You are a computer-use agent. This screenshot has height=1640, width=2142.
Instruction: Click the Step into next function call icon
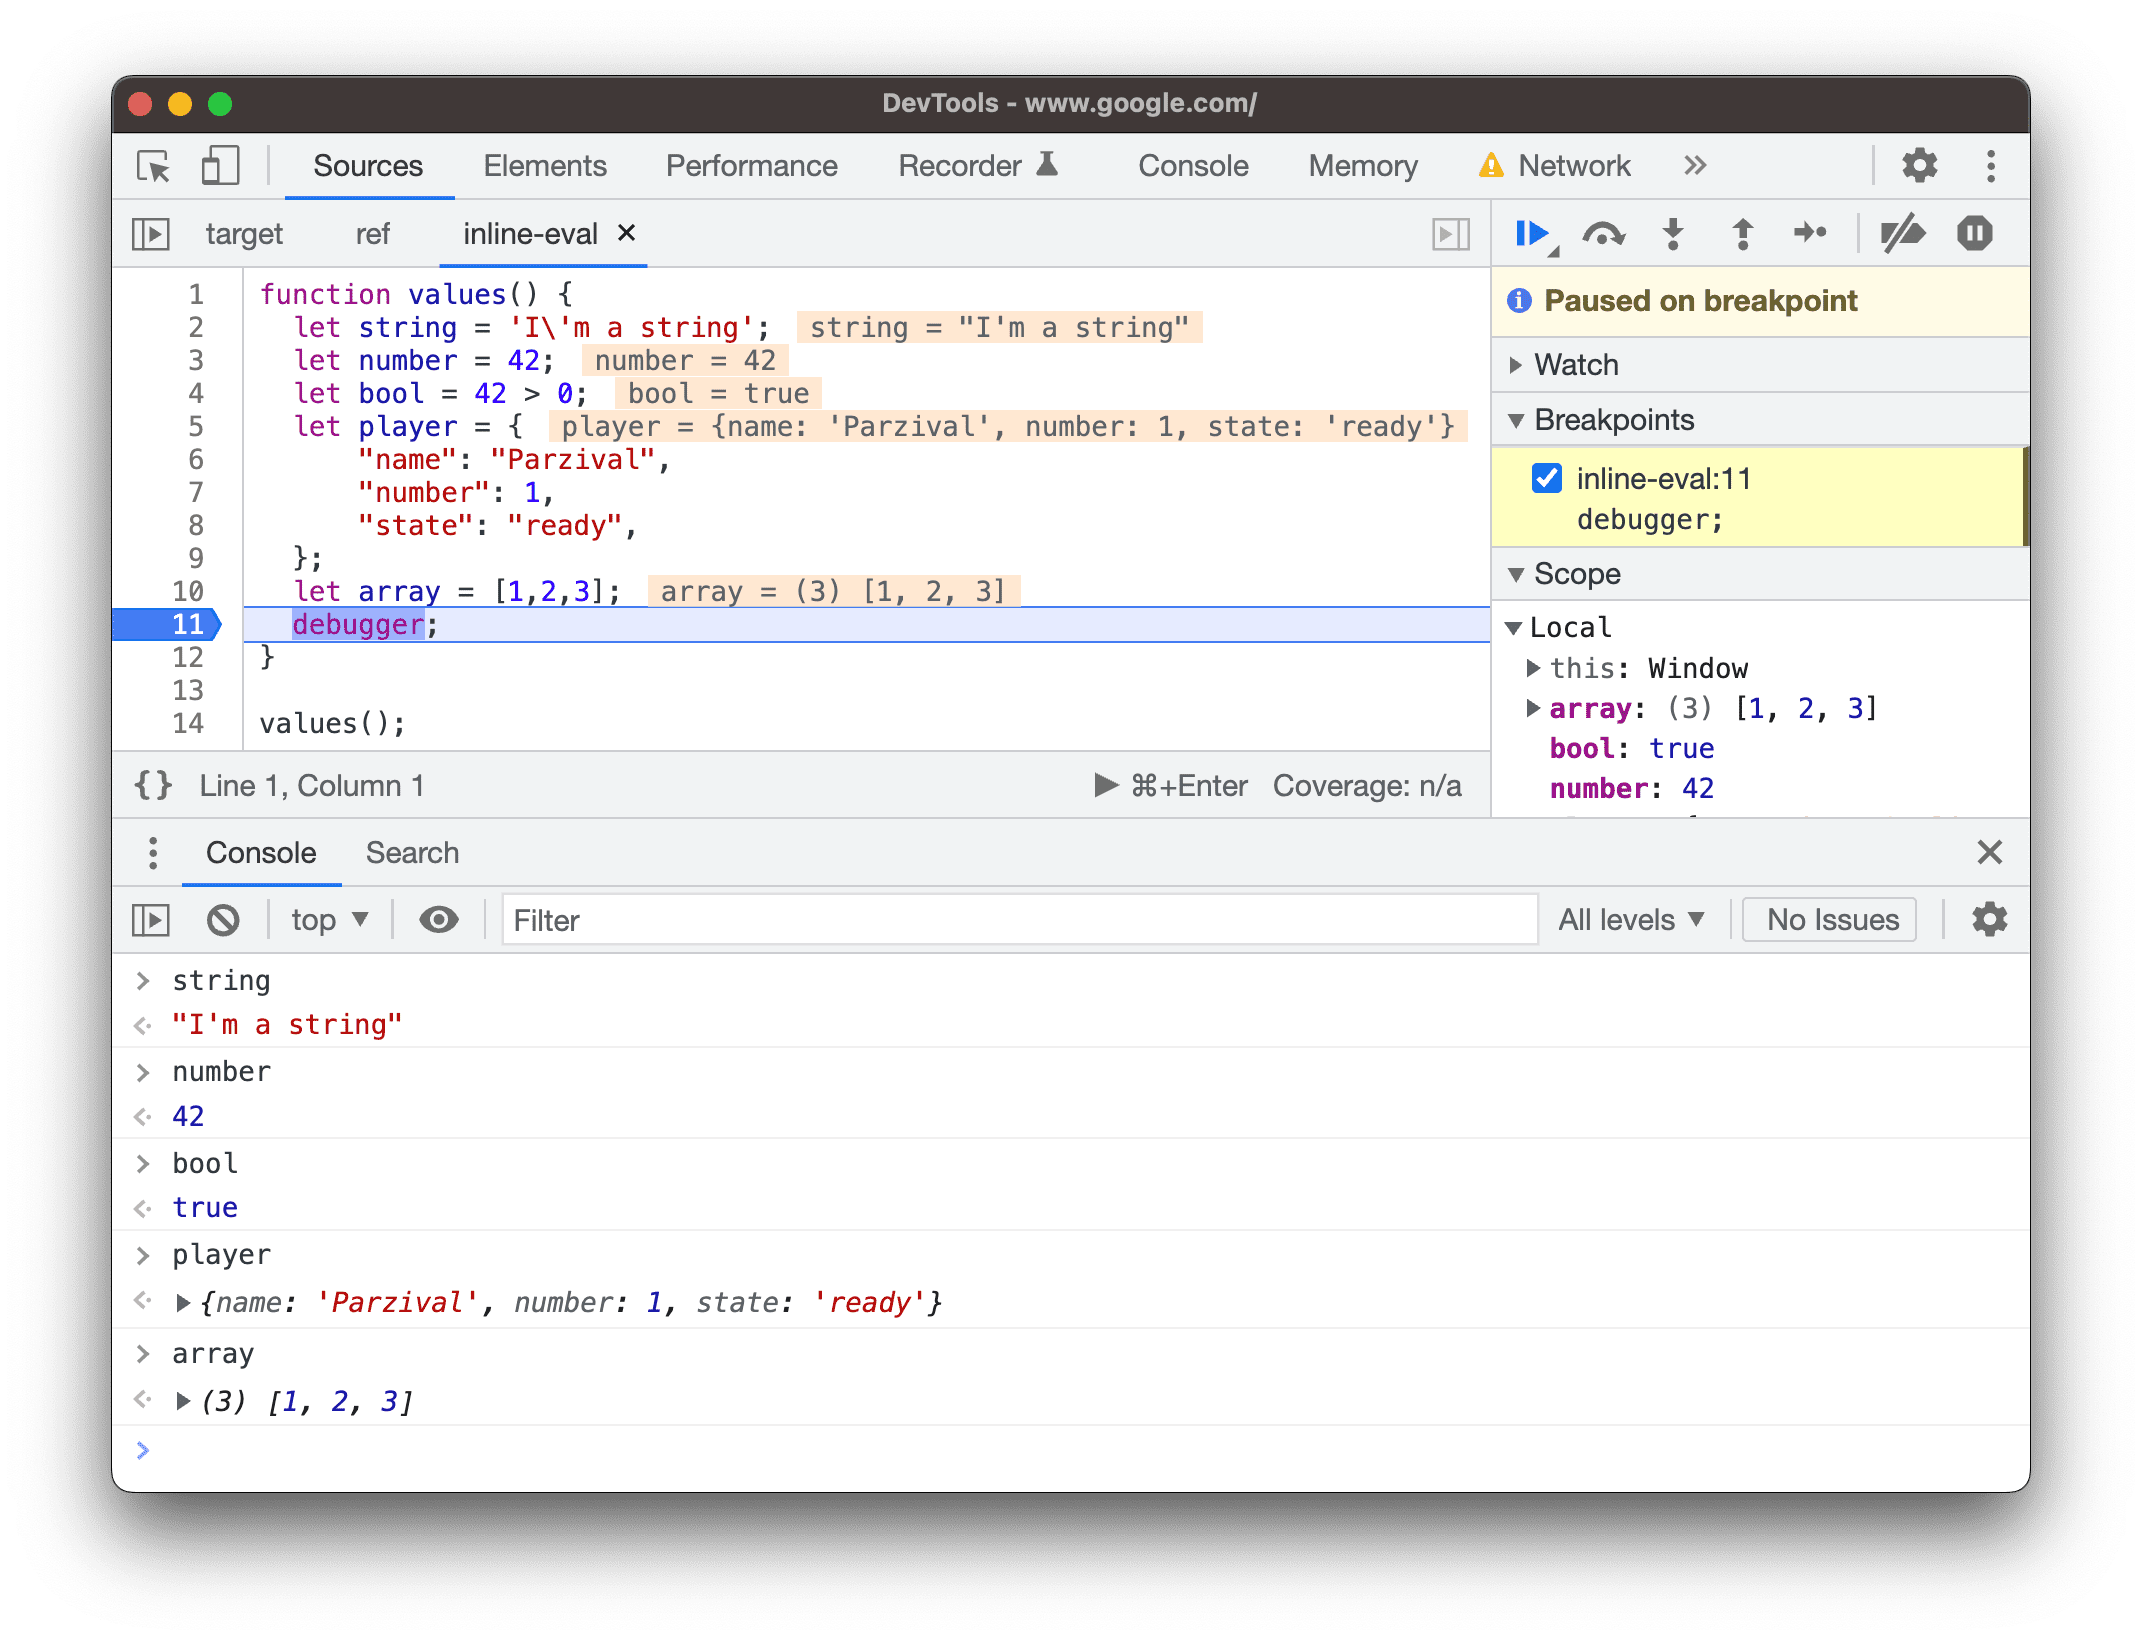click(1668, 241)
